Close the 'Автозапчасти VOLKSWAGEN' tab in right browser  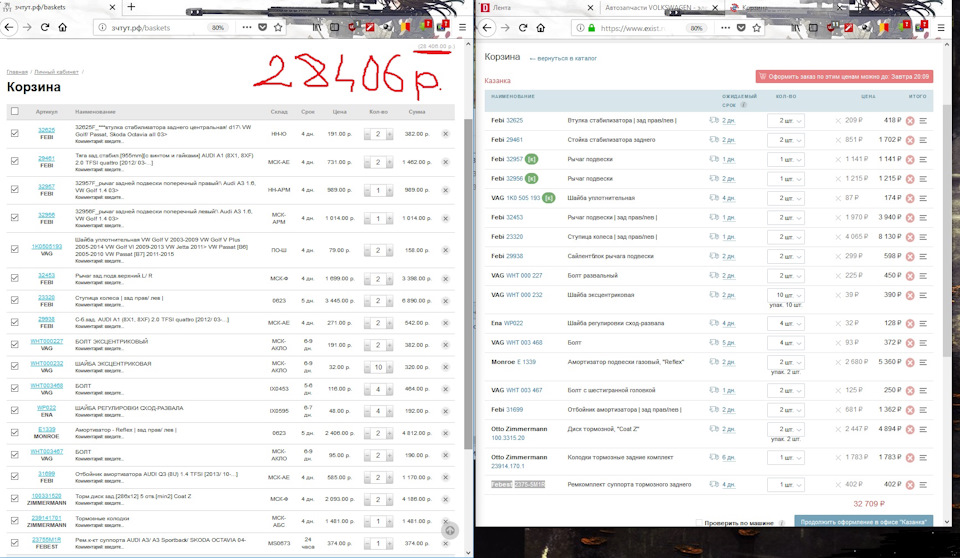click(x=714, y=7)
